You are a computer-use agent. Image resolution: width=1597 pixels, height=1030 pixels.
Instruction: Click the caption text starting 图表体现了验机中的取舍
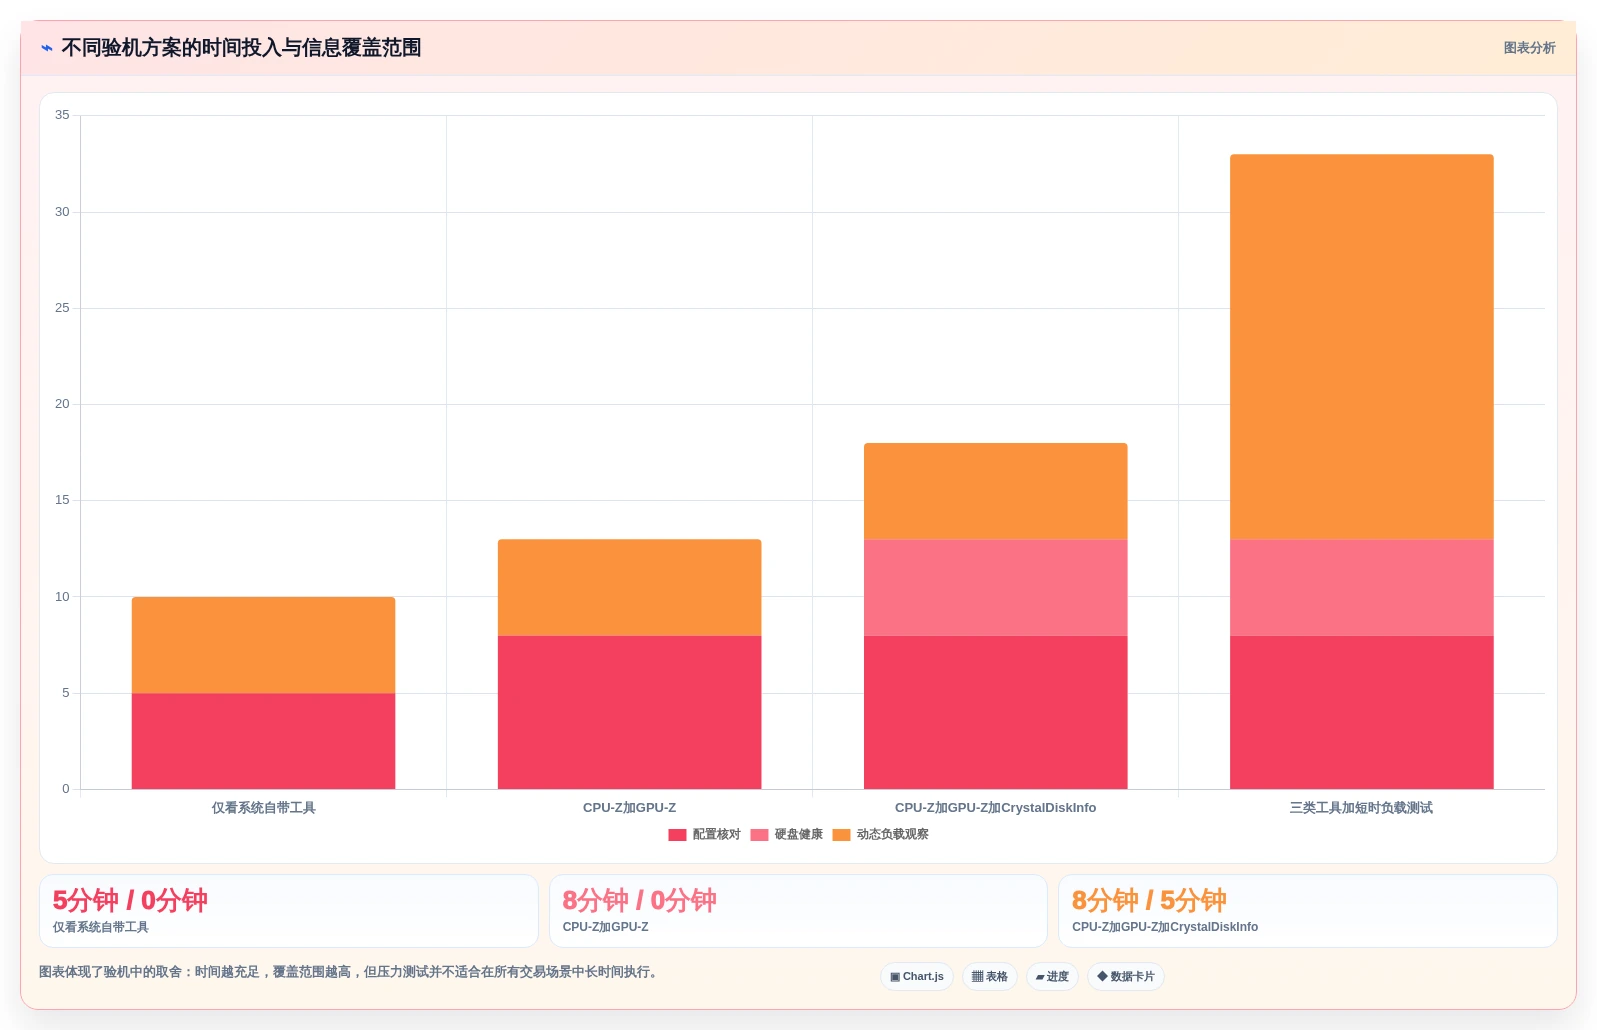350,972
